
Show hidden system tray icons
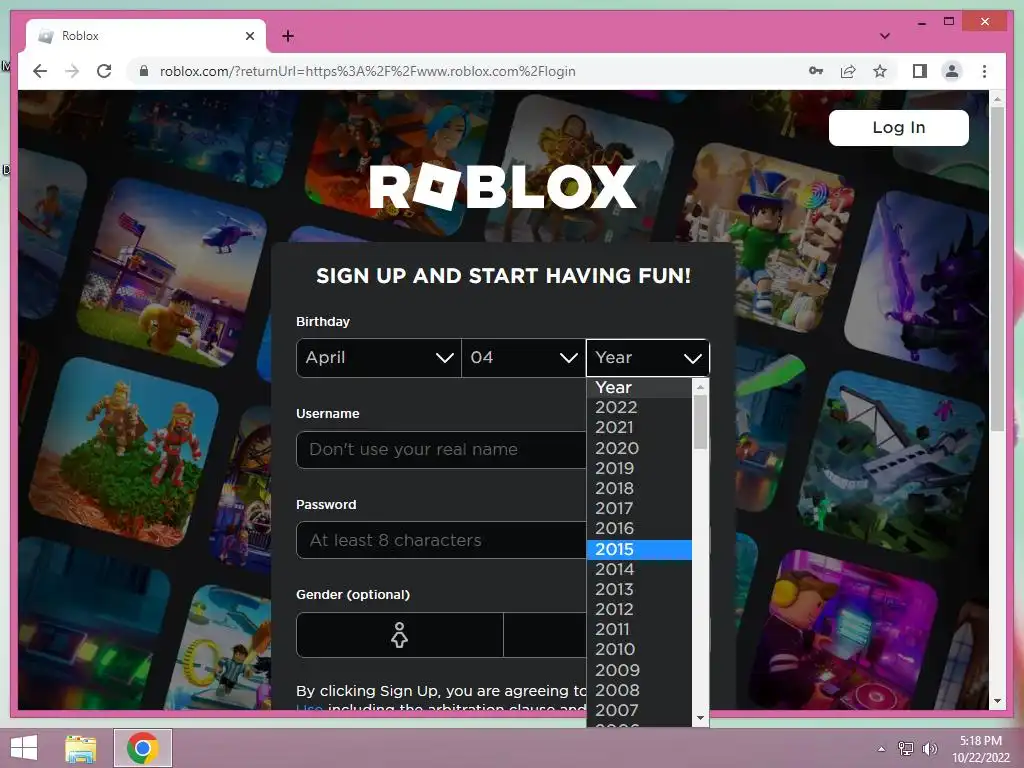881,749
